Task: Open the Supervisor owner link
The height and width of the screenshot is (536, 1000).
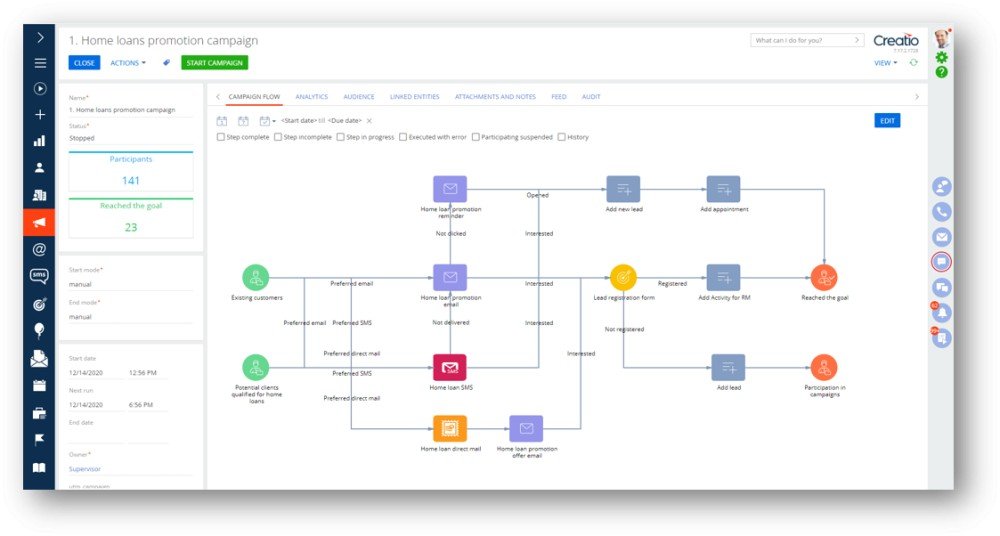Action: [85, 469]
